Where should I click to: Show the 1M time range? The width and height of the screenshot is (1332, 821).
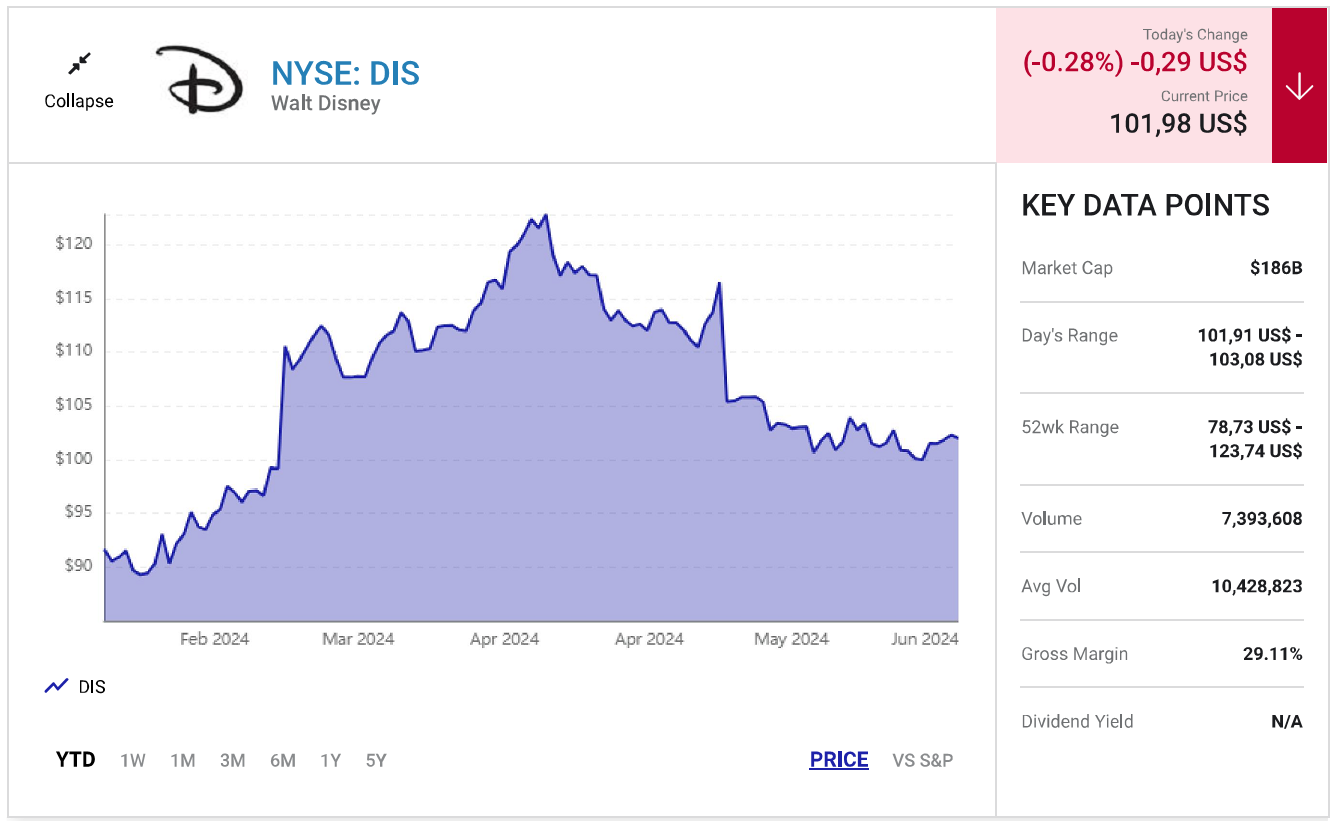(182, 760)
